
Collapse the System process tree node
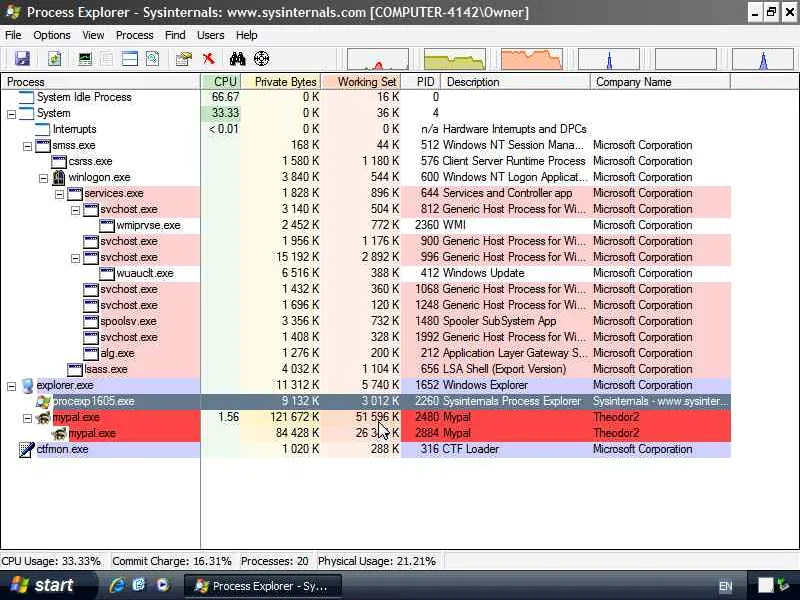coord(11,114)
